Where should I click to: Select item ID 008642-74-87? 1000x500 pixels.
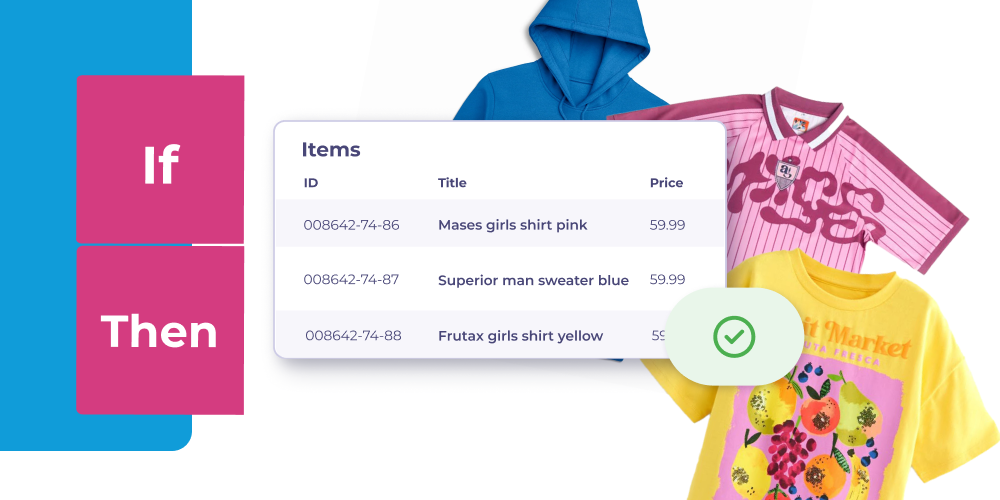[x=351, y=279]
